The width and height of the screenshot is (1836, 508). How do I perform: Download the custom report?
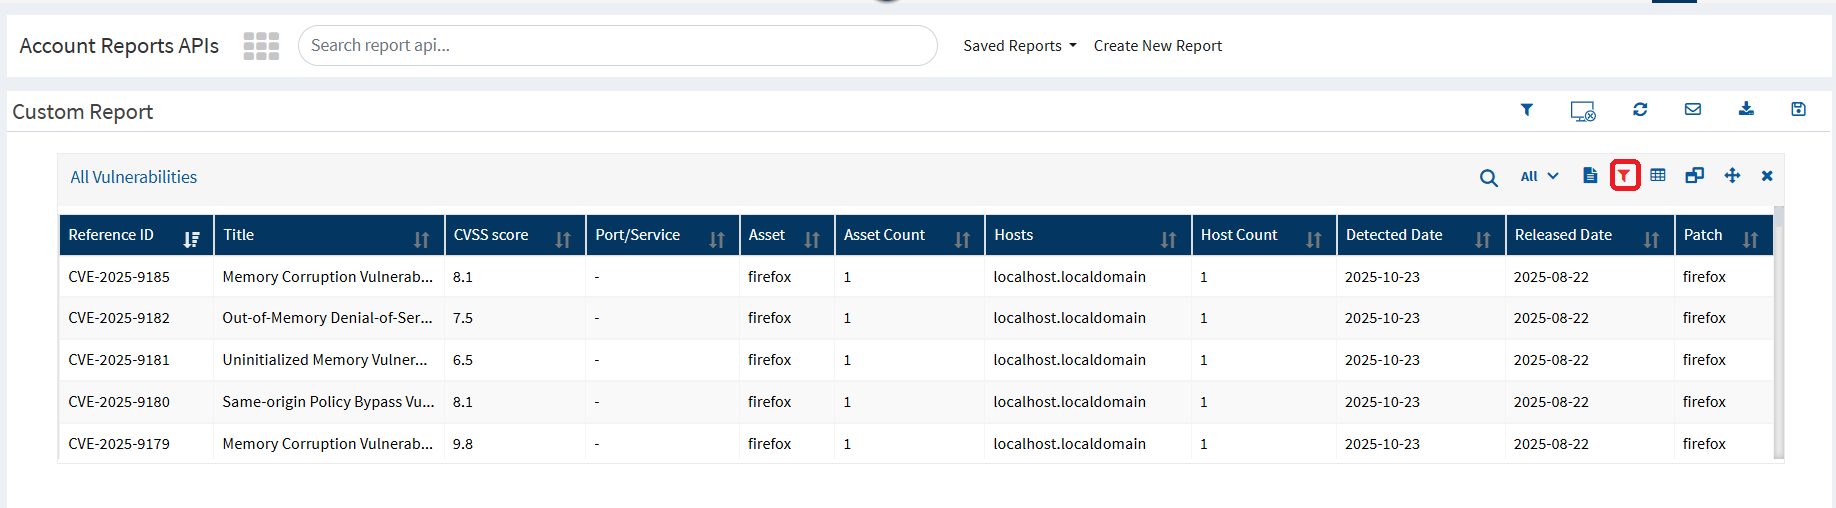pyautogui.click(x=1746, y=110)
